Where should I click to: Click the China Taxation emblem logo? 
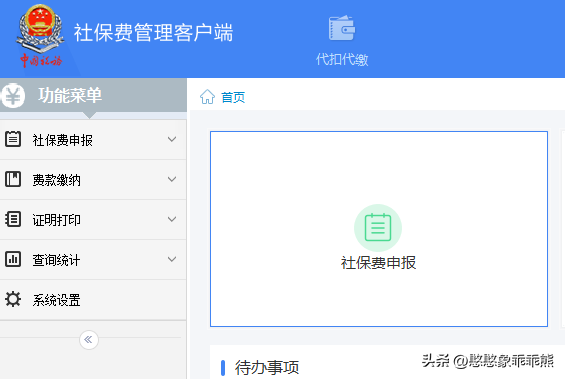point(40,36)
